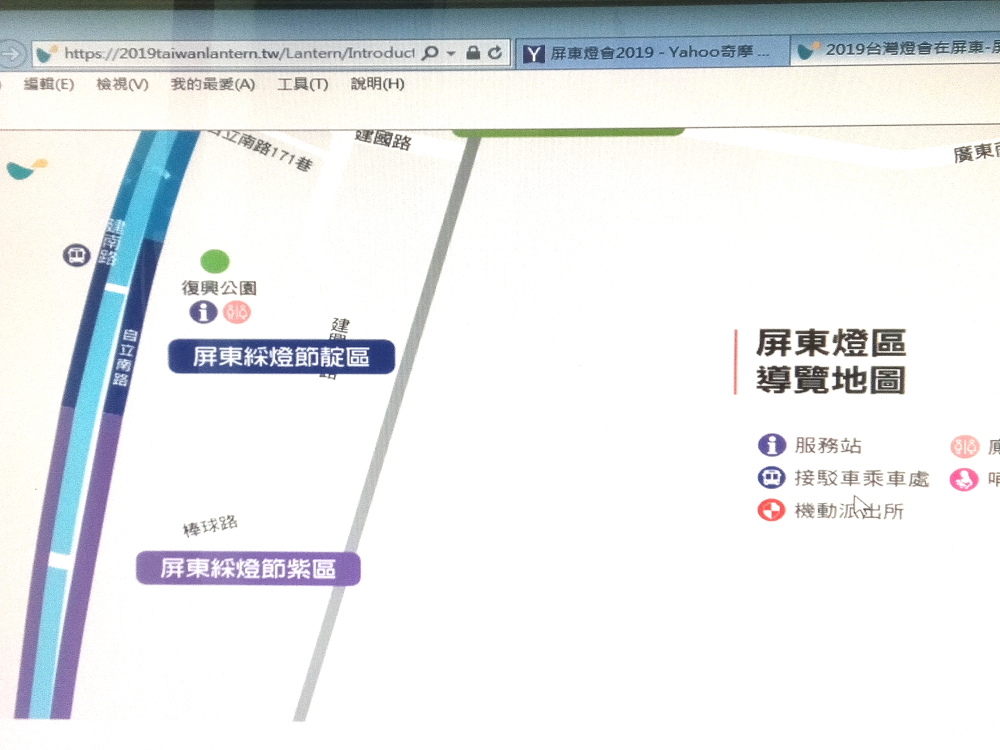Click the pink nursing room legend icon
Screen dimensions: 1000x750
click(x=964, y=479)
